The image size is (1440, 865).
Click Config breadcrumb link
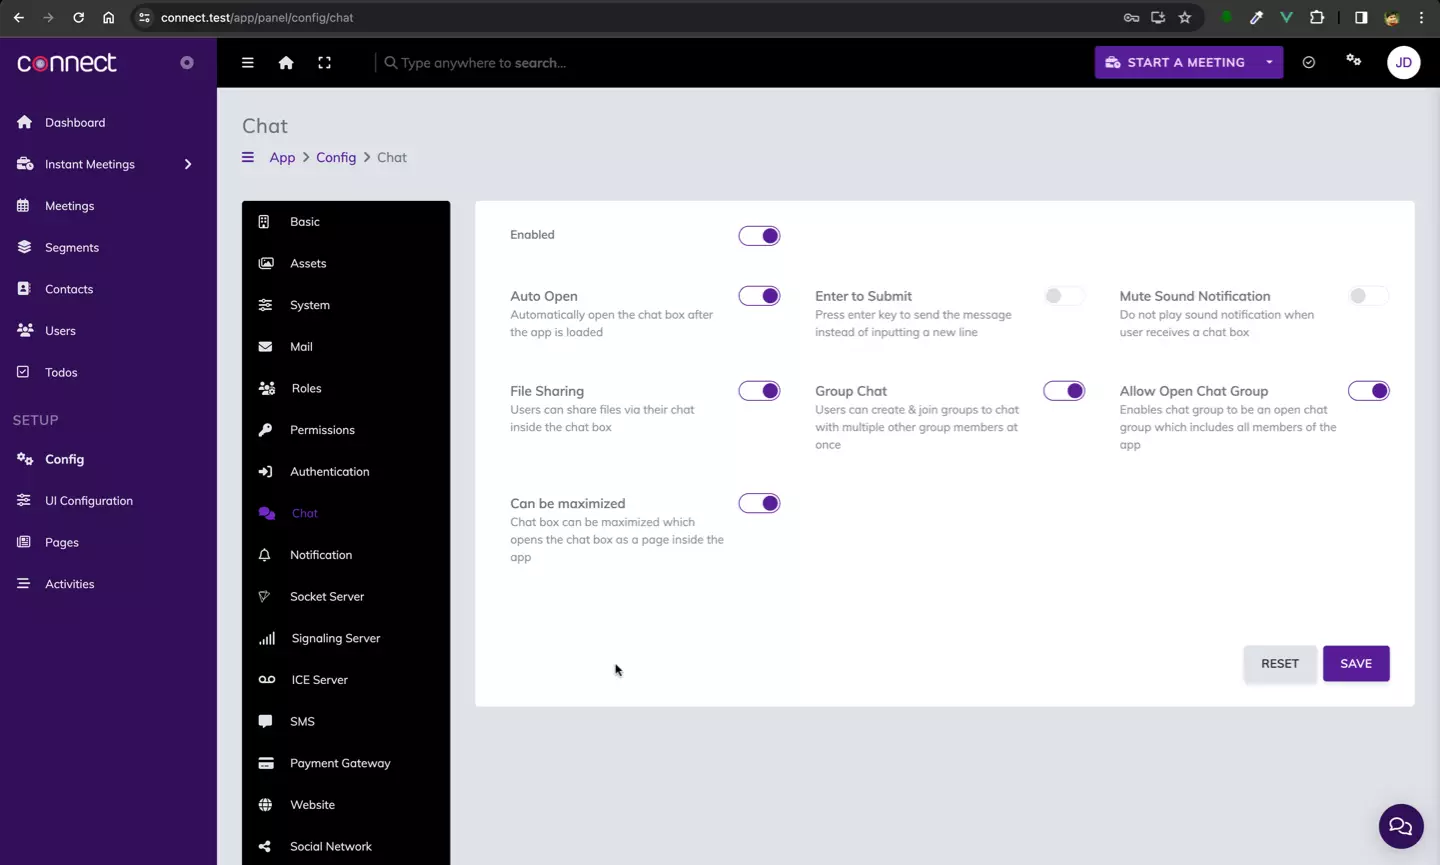336,157
